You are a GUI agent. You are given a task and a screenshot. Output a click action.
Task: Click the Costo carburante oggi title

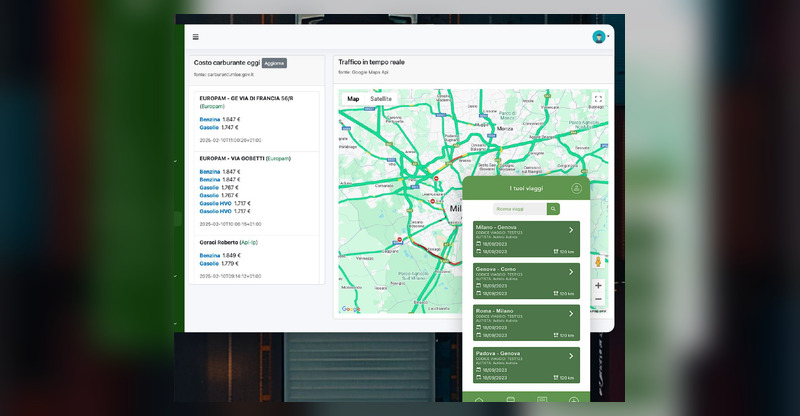pos(227,63)
